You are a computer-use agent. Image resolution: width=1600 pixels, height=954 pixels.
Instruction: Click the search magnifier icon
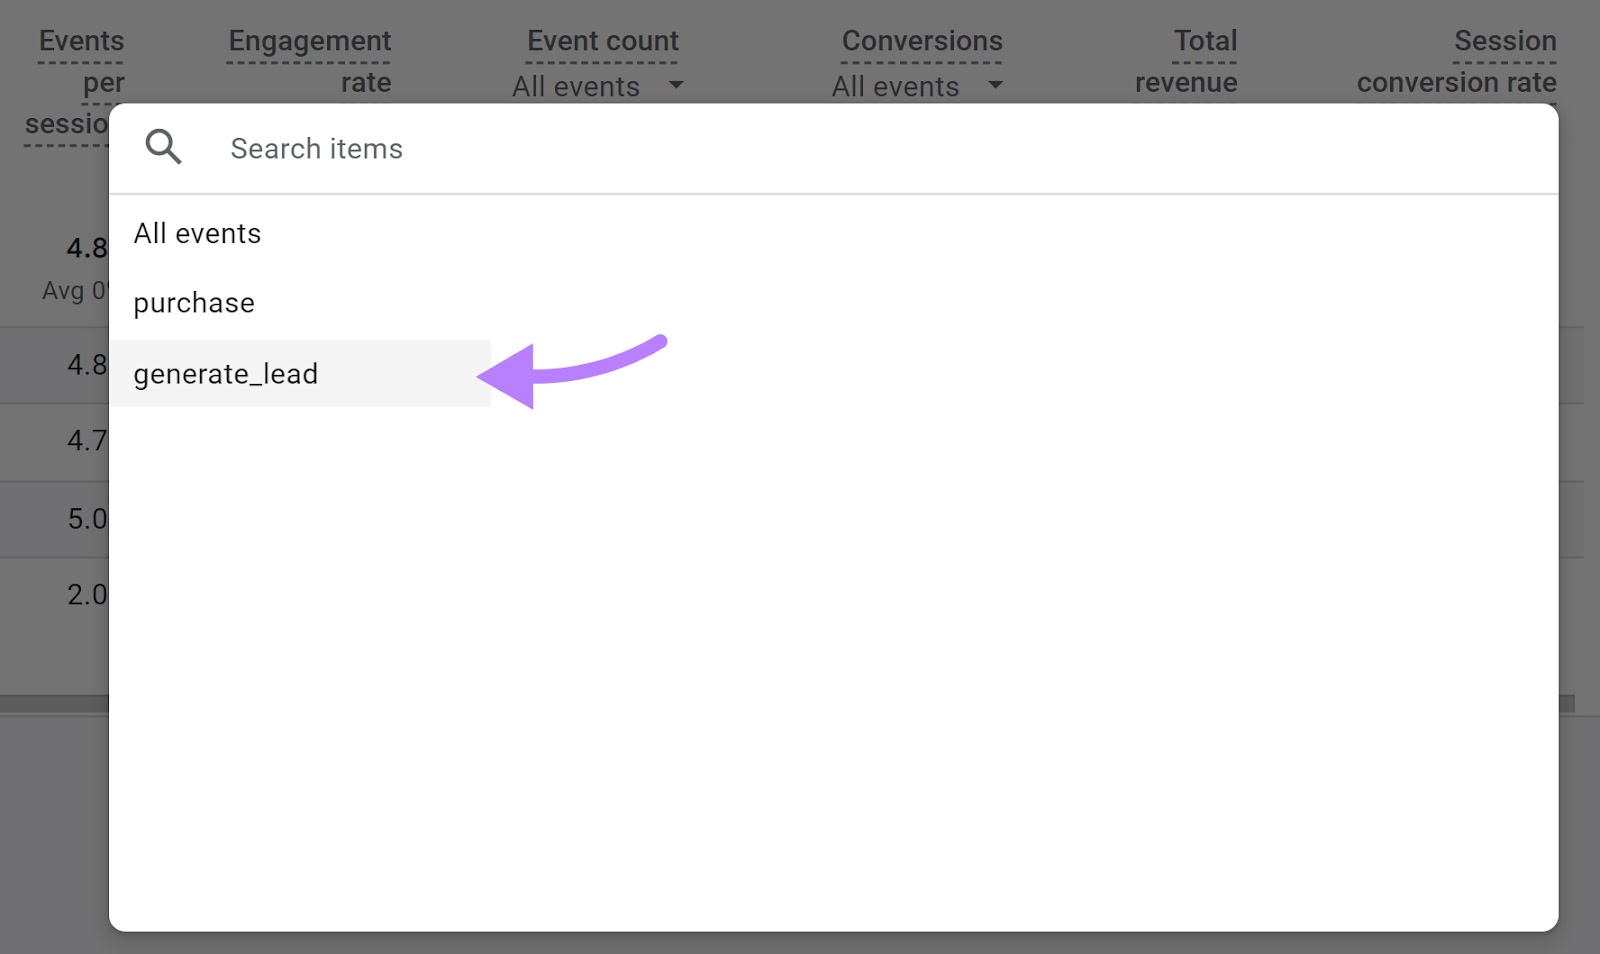tap(164, 147)
